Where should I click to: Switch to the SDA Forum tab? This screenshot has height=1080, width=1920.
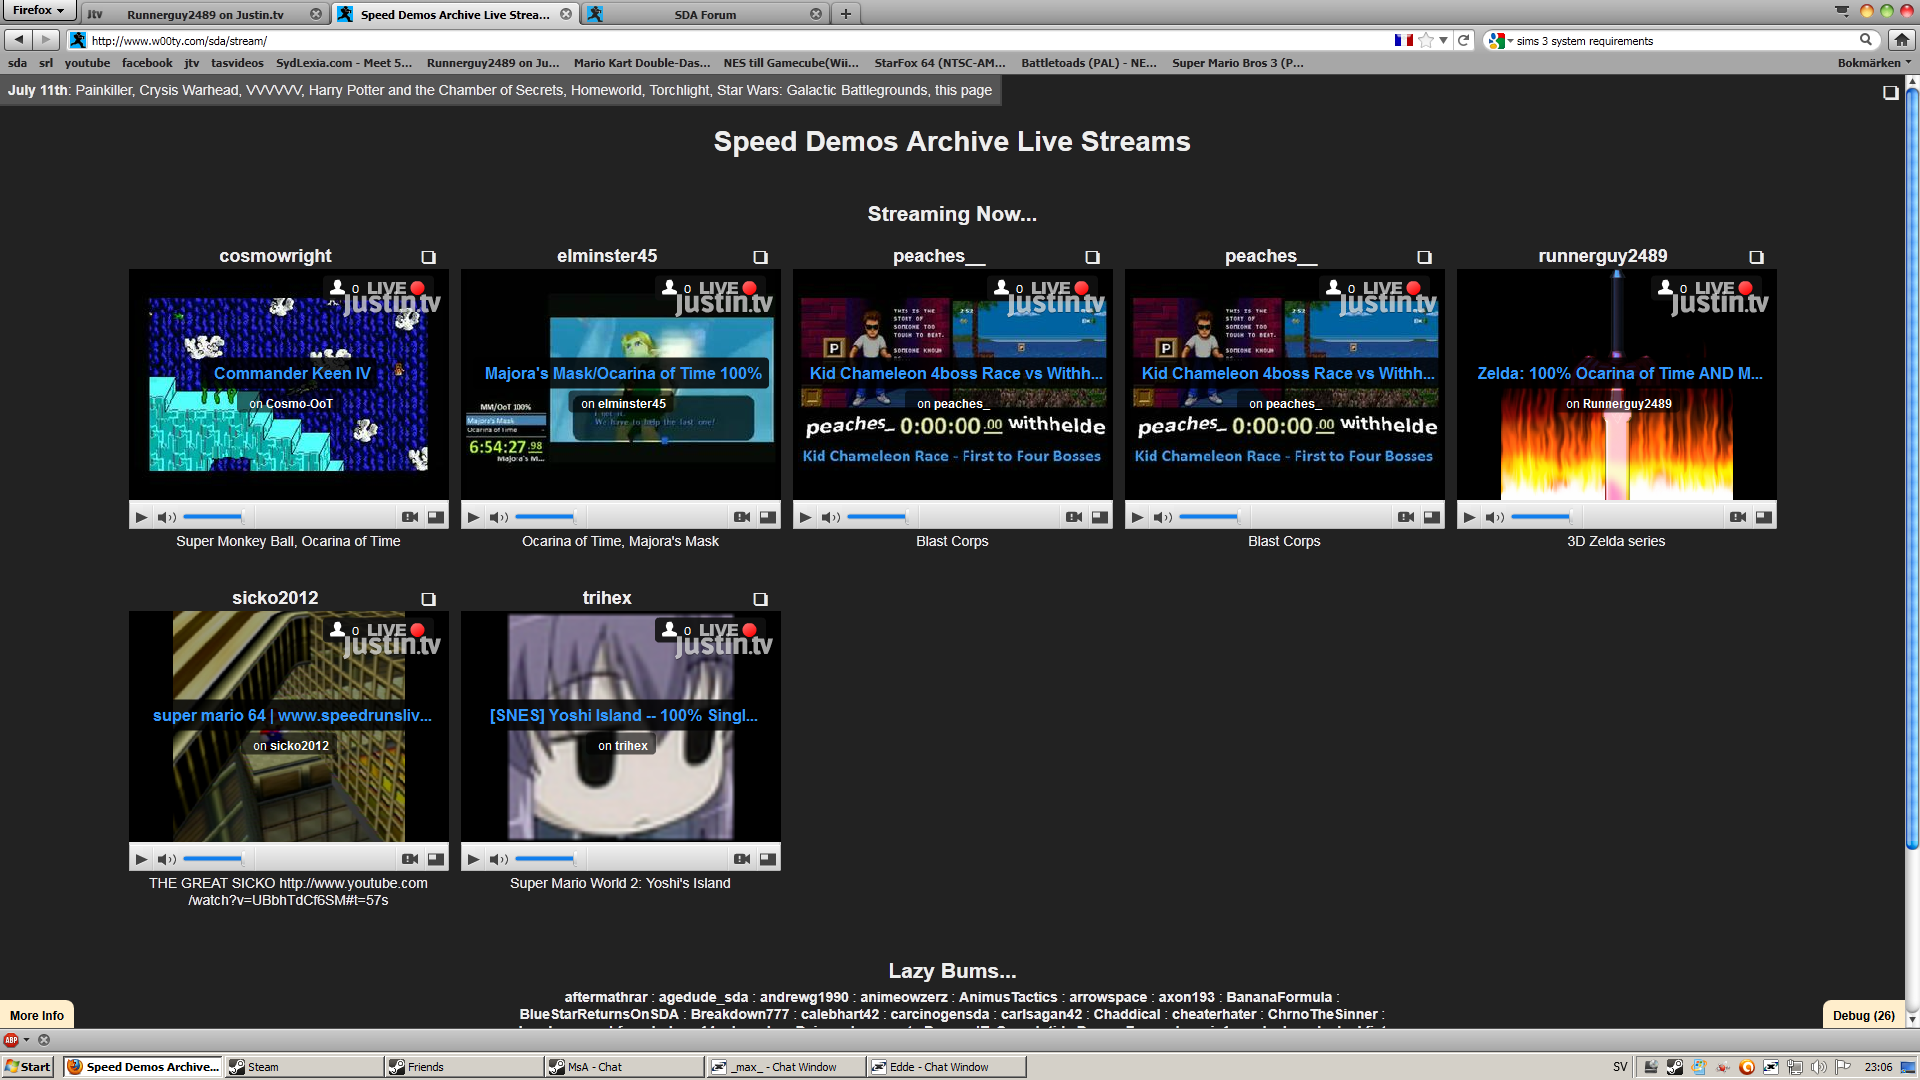point(704,14)
